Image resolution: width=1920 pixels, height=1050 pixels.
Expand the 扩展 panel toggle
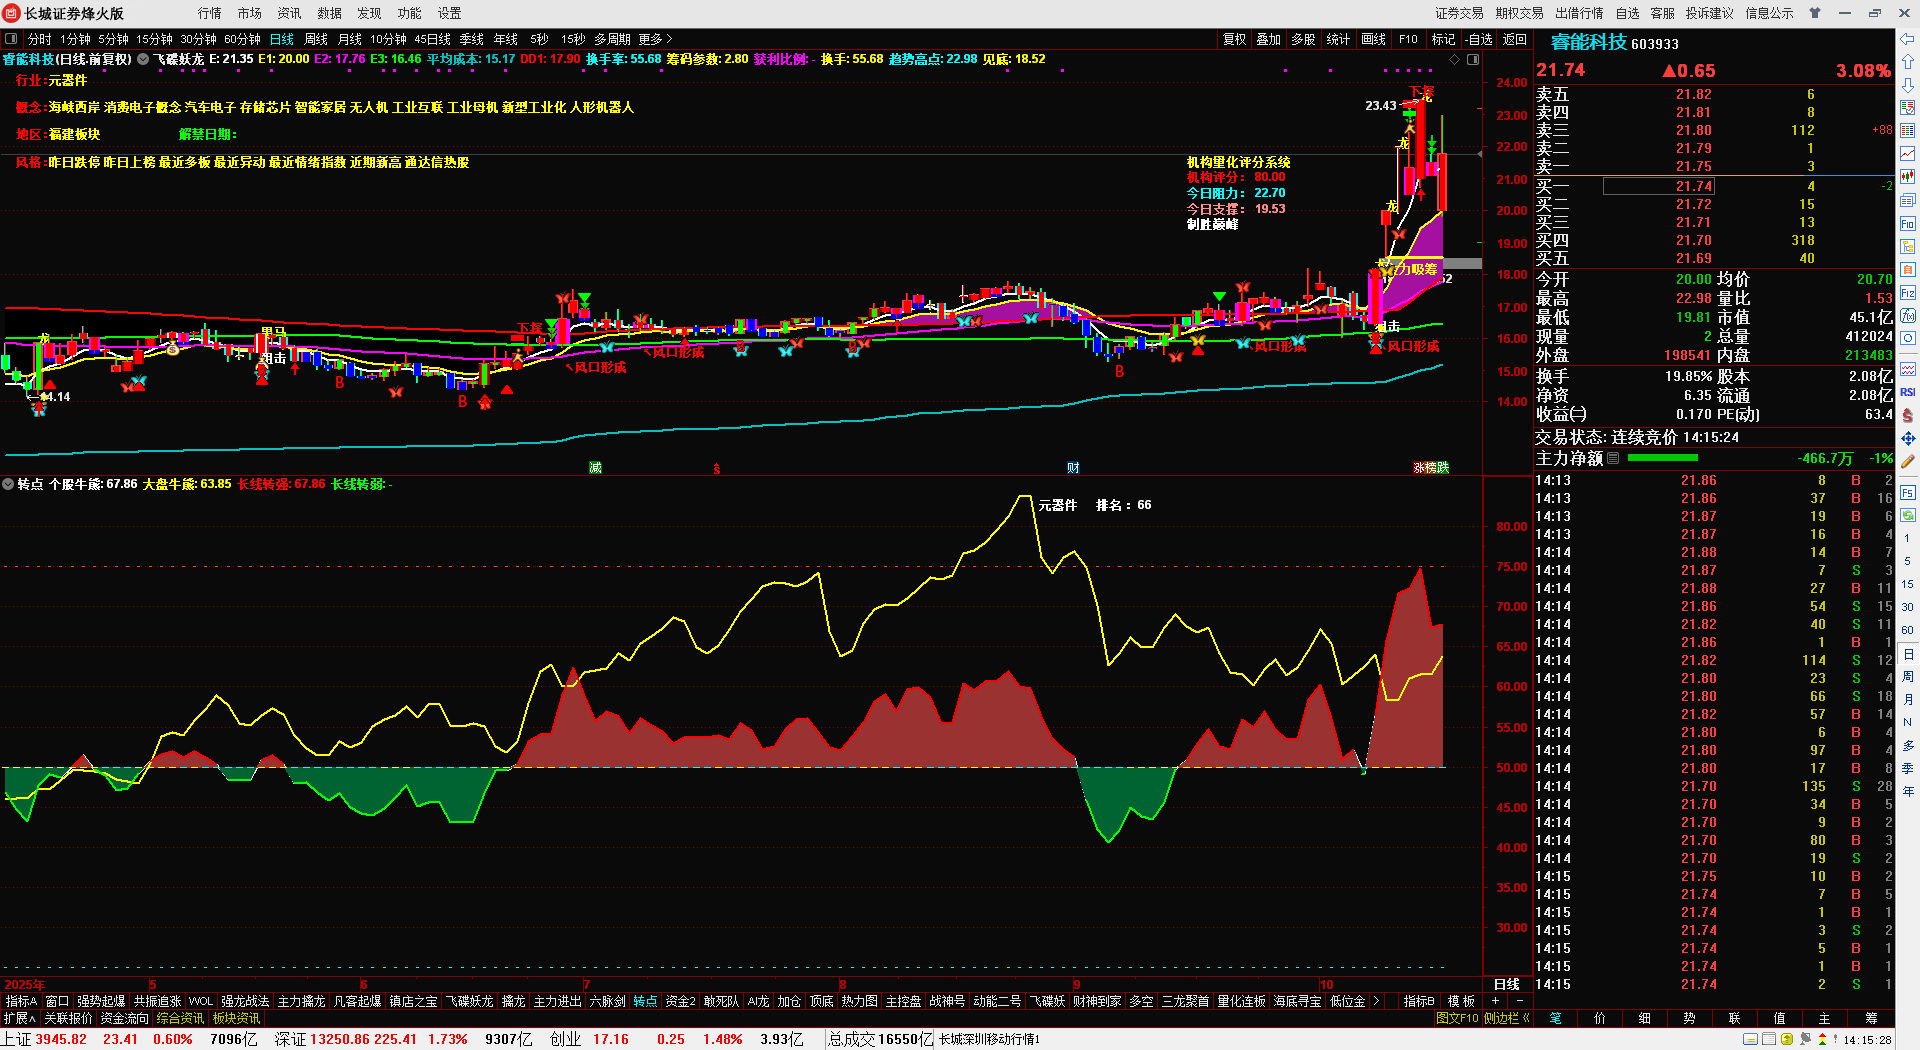point(19,1018)
